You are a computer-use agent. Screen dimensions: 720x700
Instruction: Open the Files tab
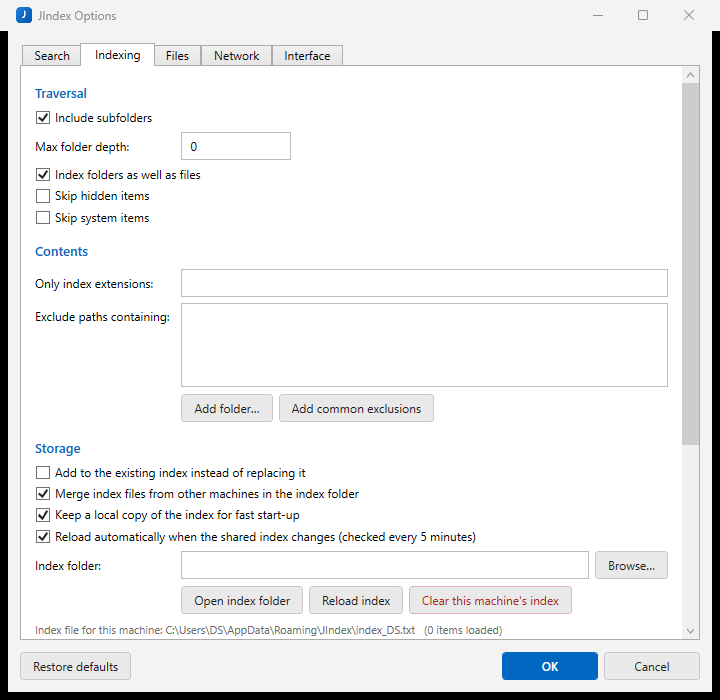click(x=177, y=56)
